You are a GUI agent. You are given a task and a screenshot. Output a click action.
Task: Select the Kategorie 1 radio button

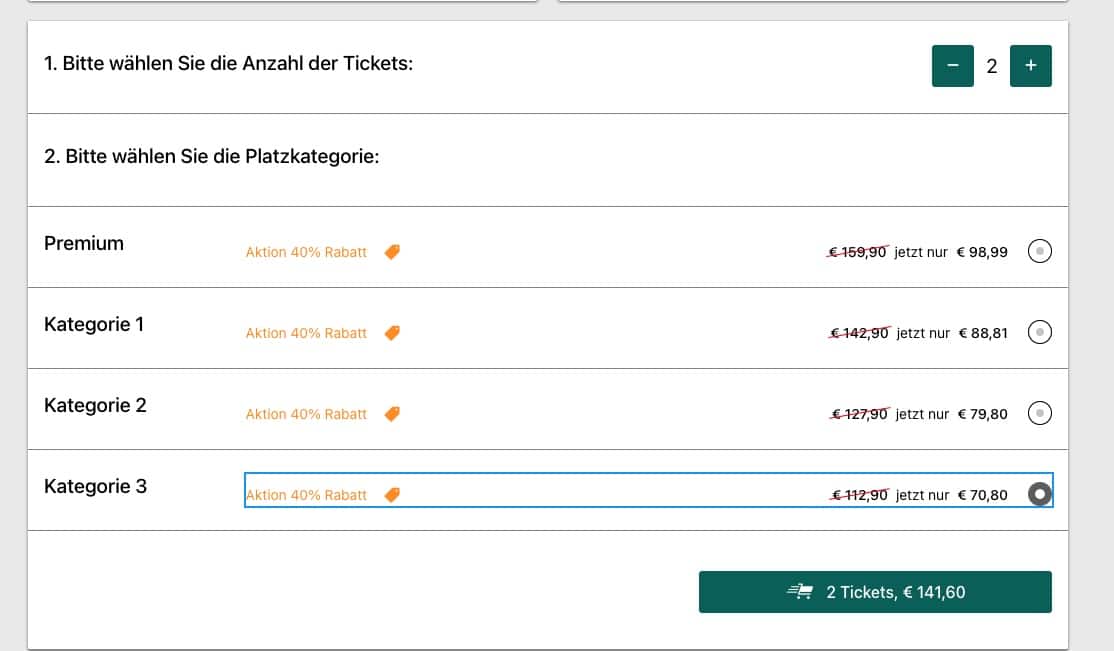tap(1039, 332)
